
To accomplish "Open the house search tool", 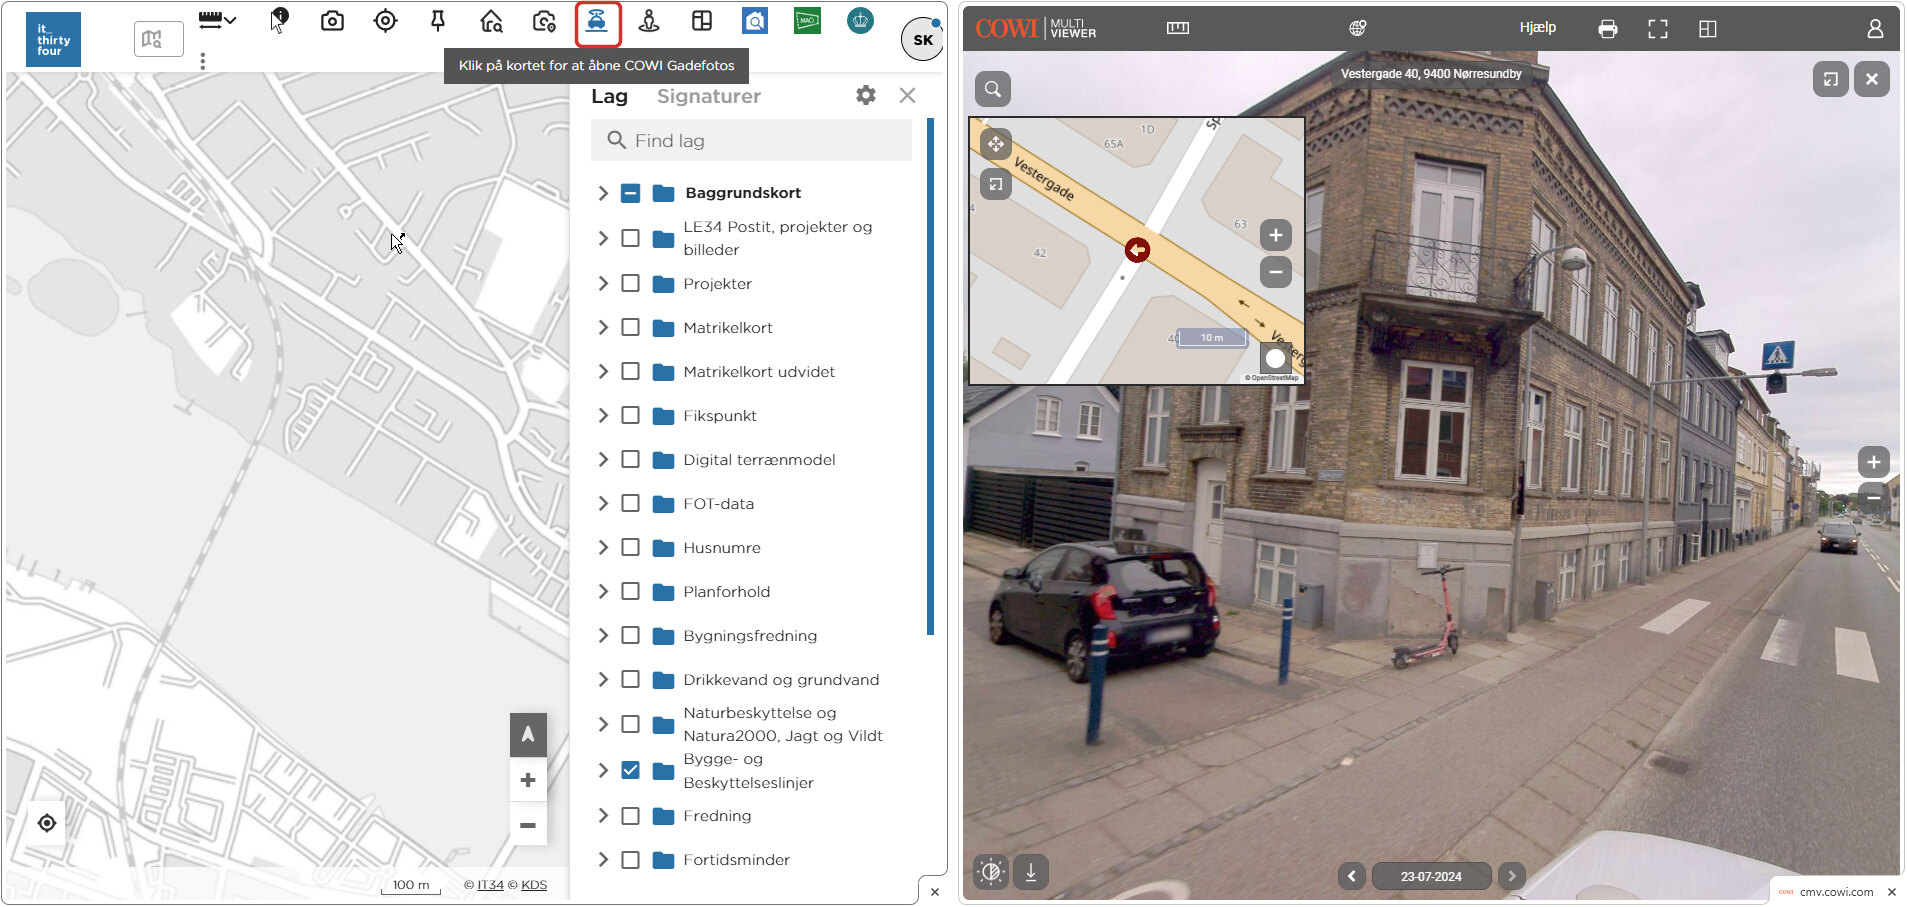I will tap(491, 21).
